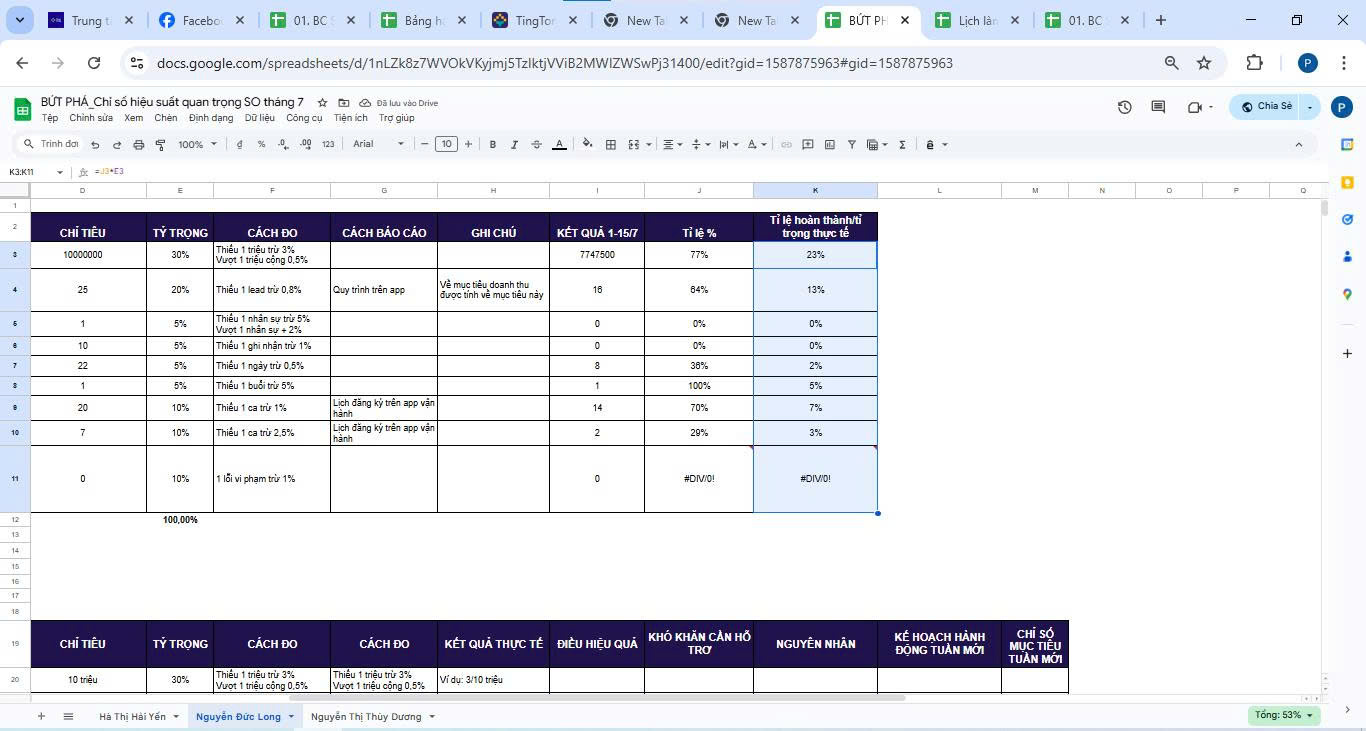Click the Functions sigma icon
The height and width of the screenshot is (731, 1366).
(902, 145)
